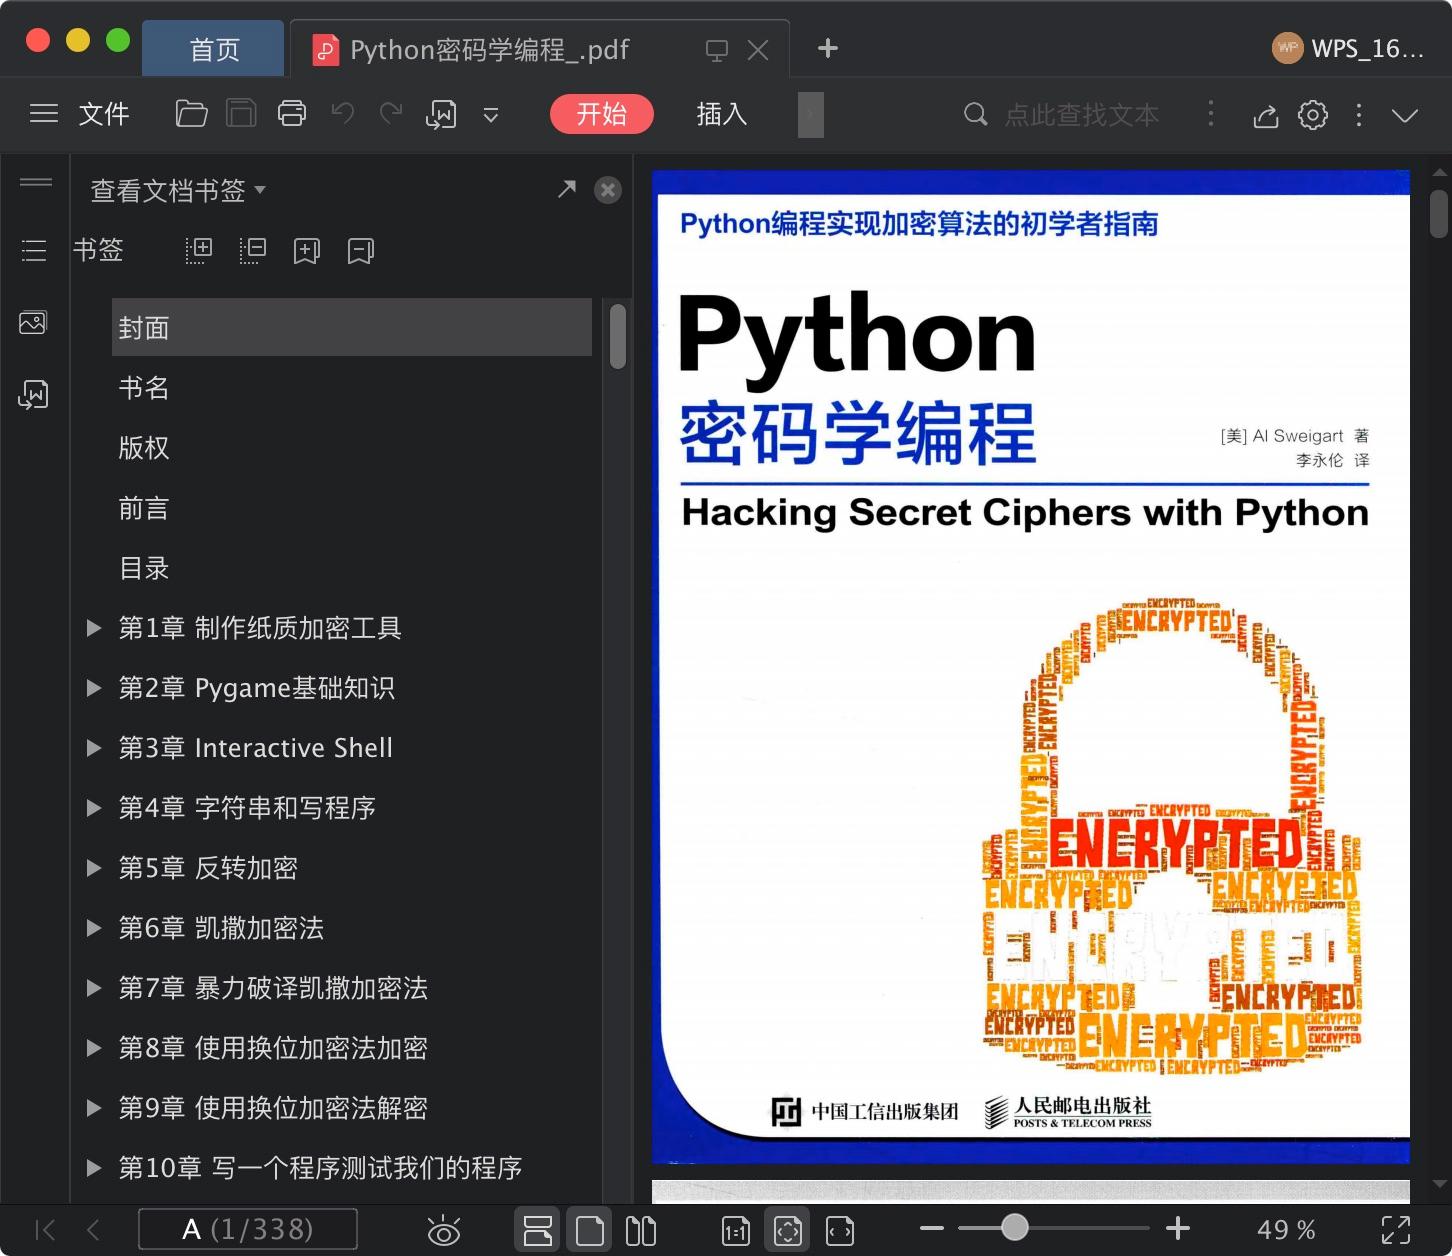Viewport: 1452px width, 1256px height.
Task: Click the share export icon
Action: [x=1266, y=115]
